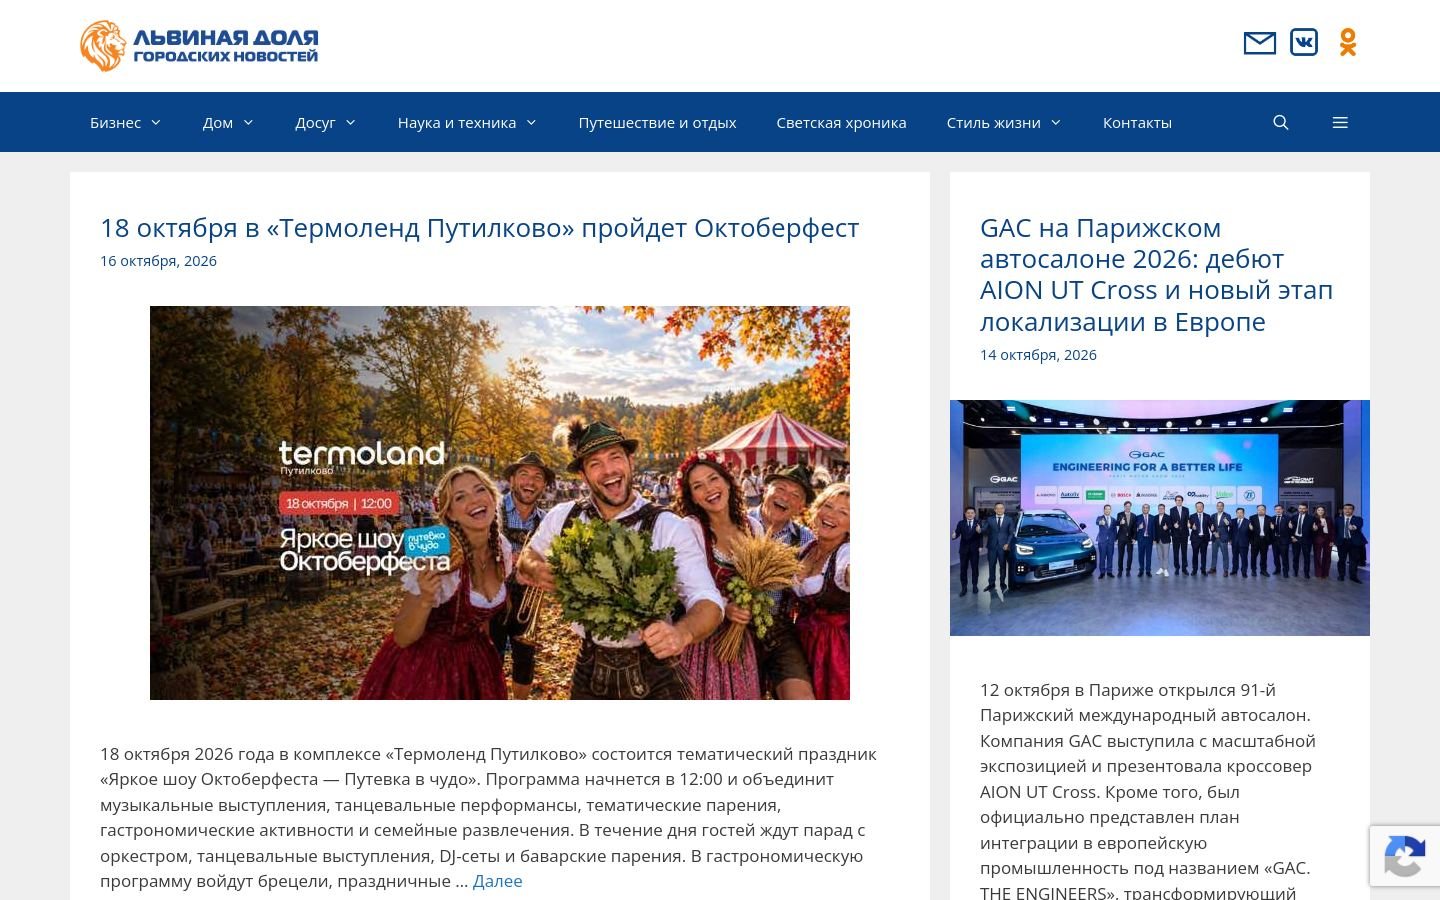Open the Наука и техника menu item
Screen dimensions: 1440x900
tap(457, 122)
